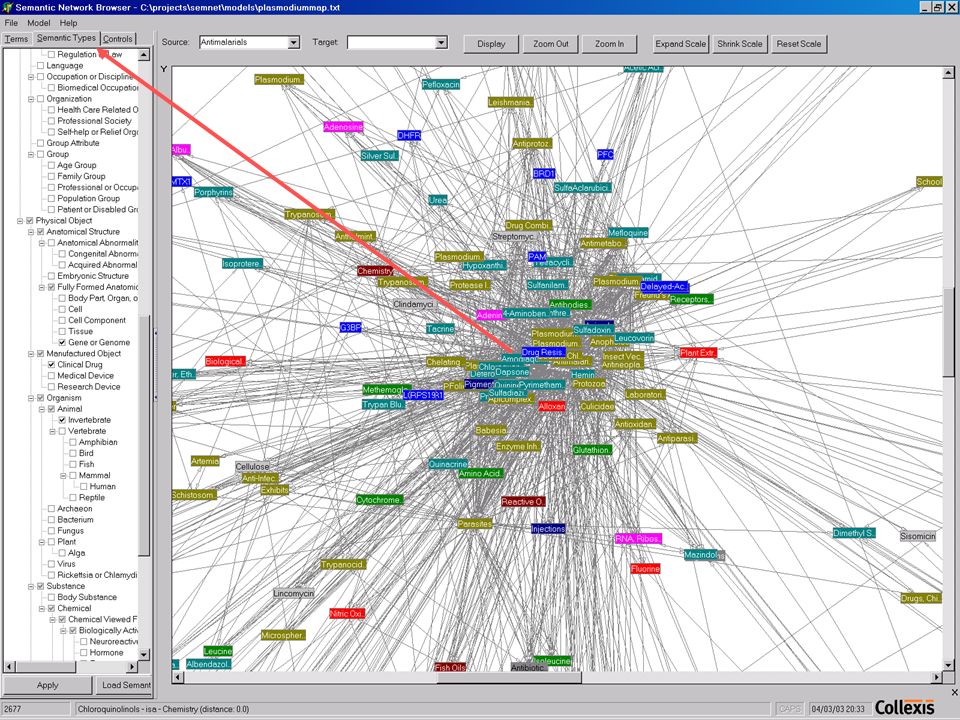Screen dimensions: 960x720
Task: Select the teal Dimethyl S. node
Action: tap(854, 533)
